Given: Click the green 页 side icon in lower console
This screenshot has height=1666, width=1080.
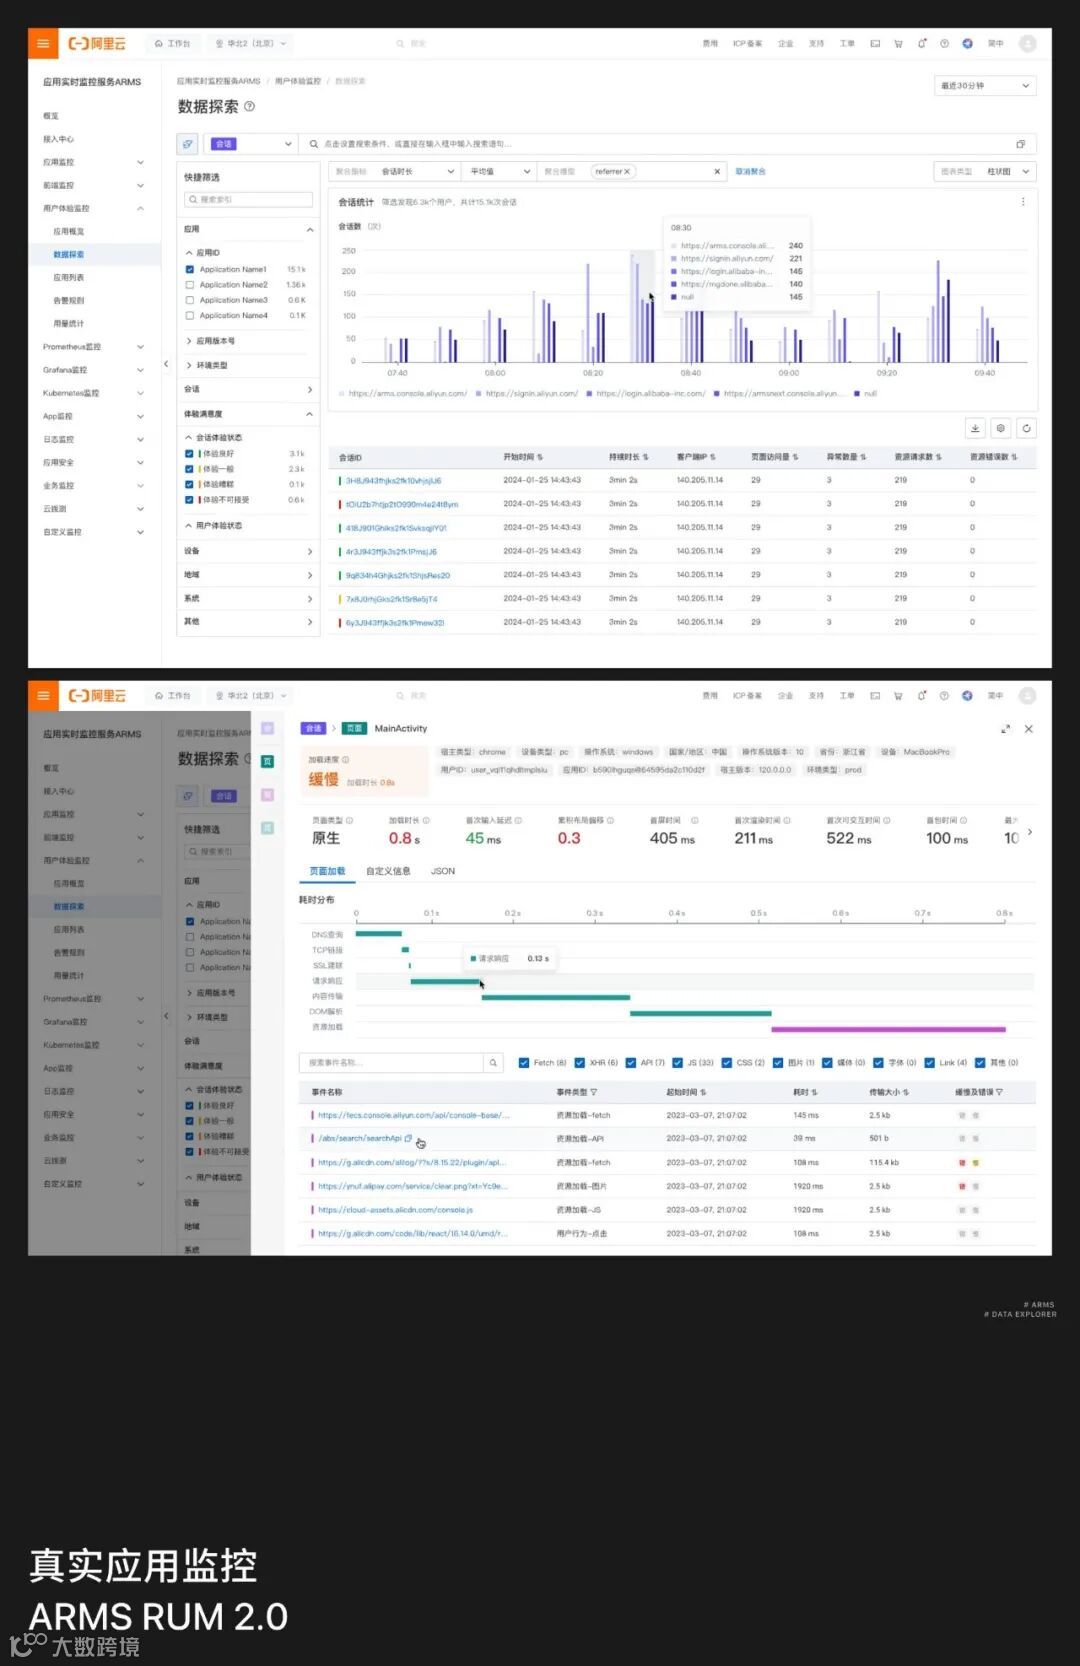Looking at the screenshot, I should [267, 761].
